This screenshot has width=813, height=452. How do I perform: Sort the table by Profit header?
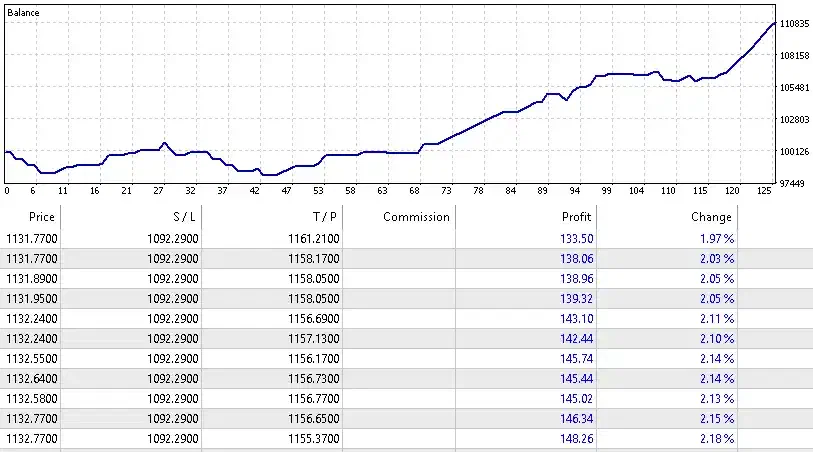click(576, 217)
